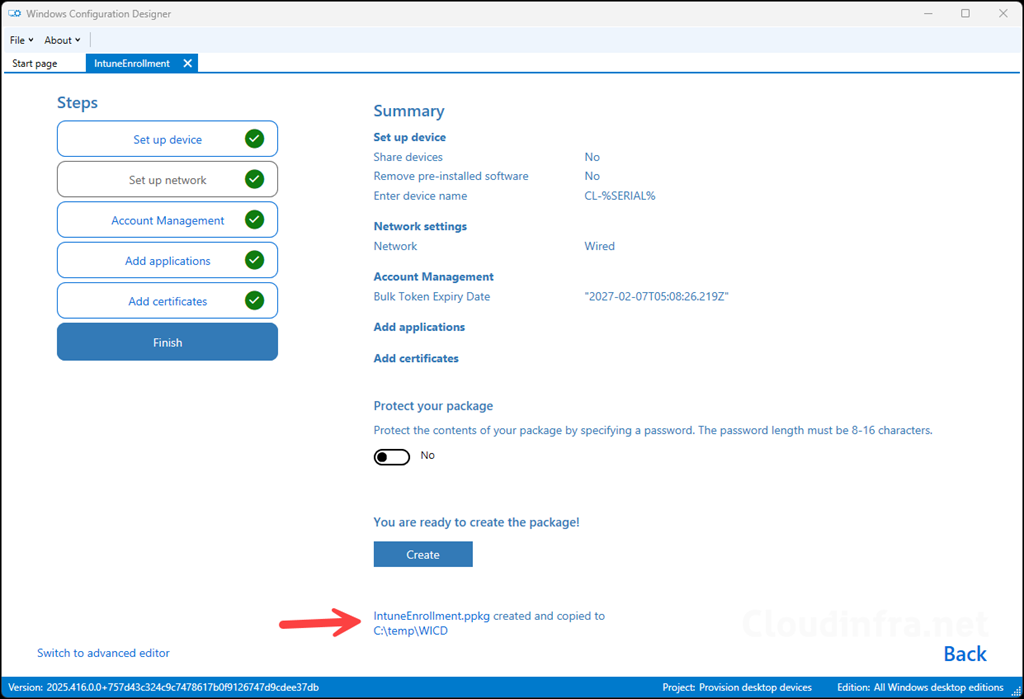Switch to the Start page tab
The width and height of the screenshot is (1024, 699).
35,63
